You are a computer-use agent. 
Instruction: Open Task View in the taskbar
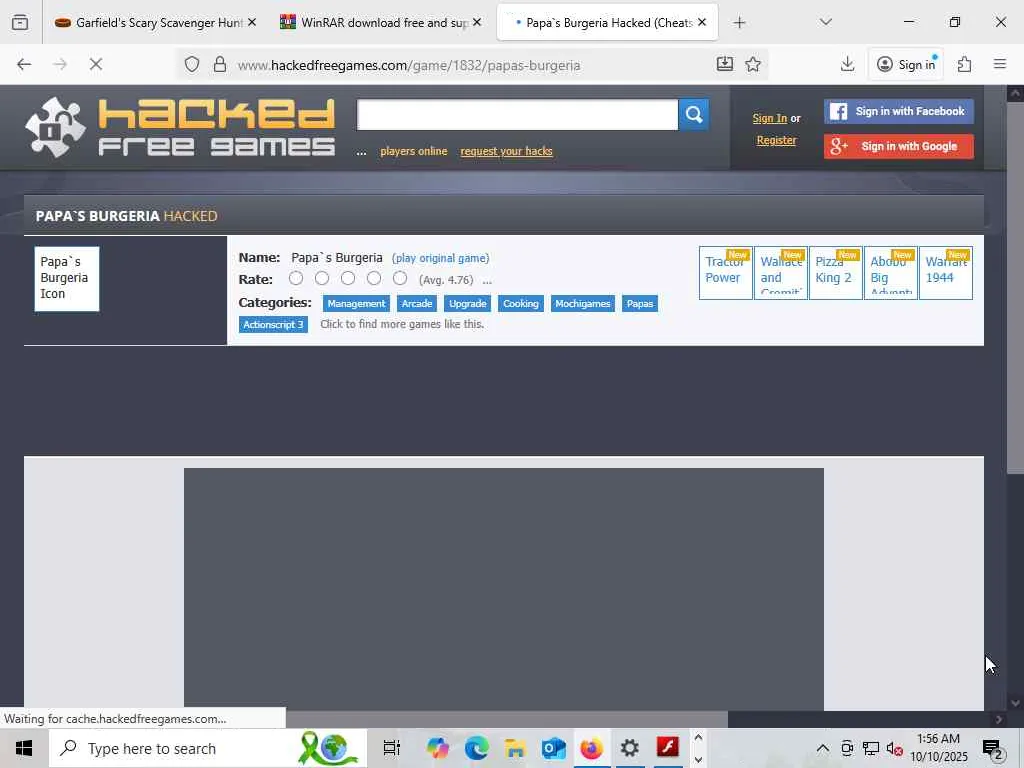tap(391, 748)
